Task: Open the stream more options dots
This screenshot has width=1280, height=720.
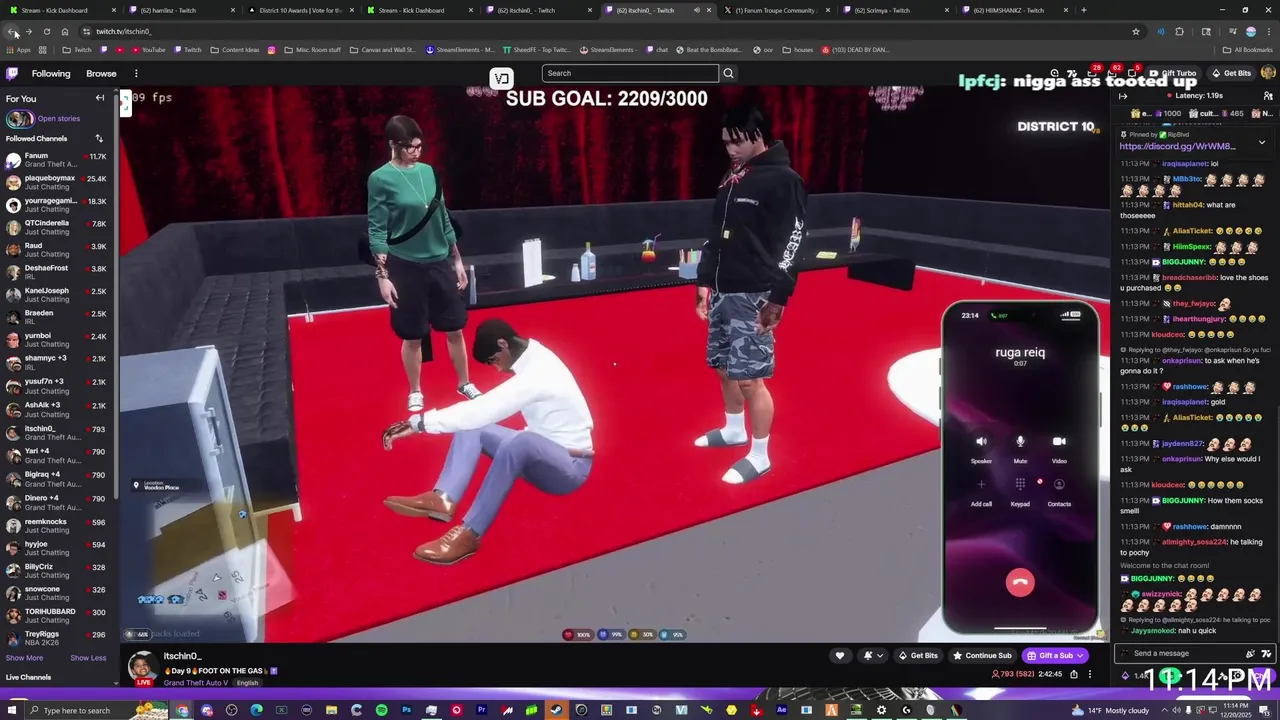Action: coord(1090,674)
